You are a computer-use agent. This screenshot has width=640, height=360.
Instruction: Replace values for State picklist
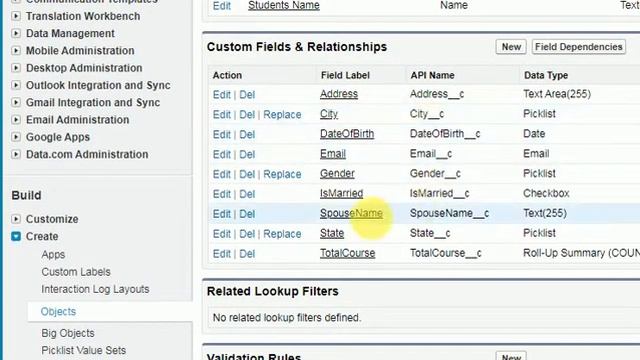(x=282, y=234)
